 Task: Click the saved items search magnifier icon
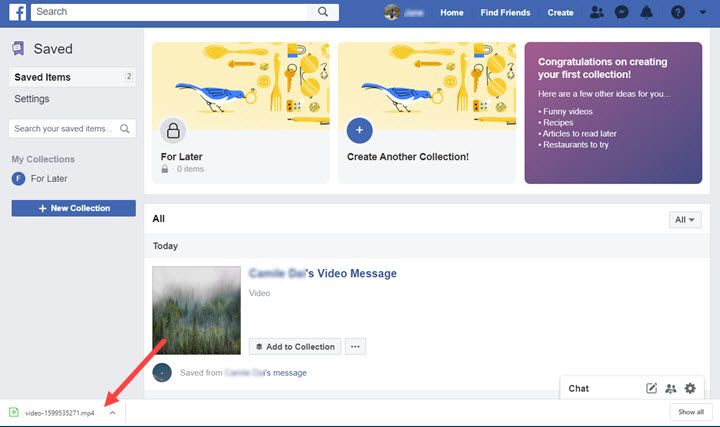pyautogui.click(x=124, y=129)
